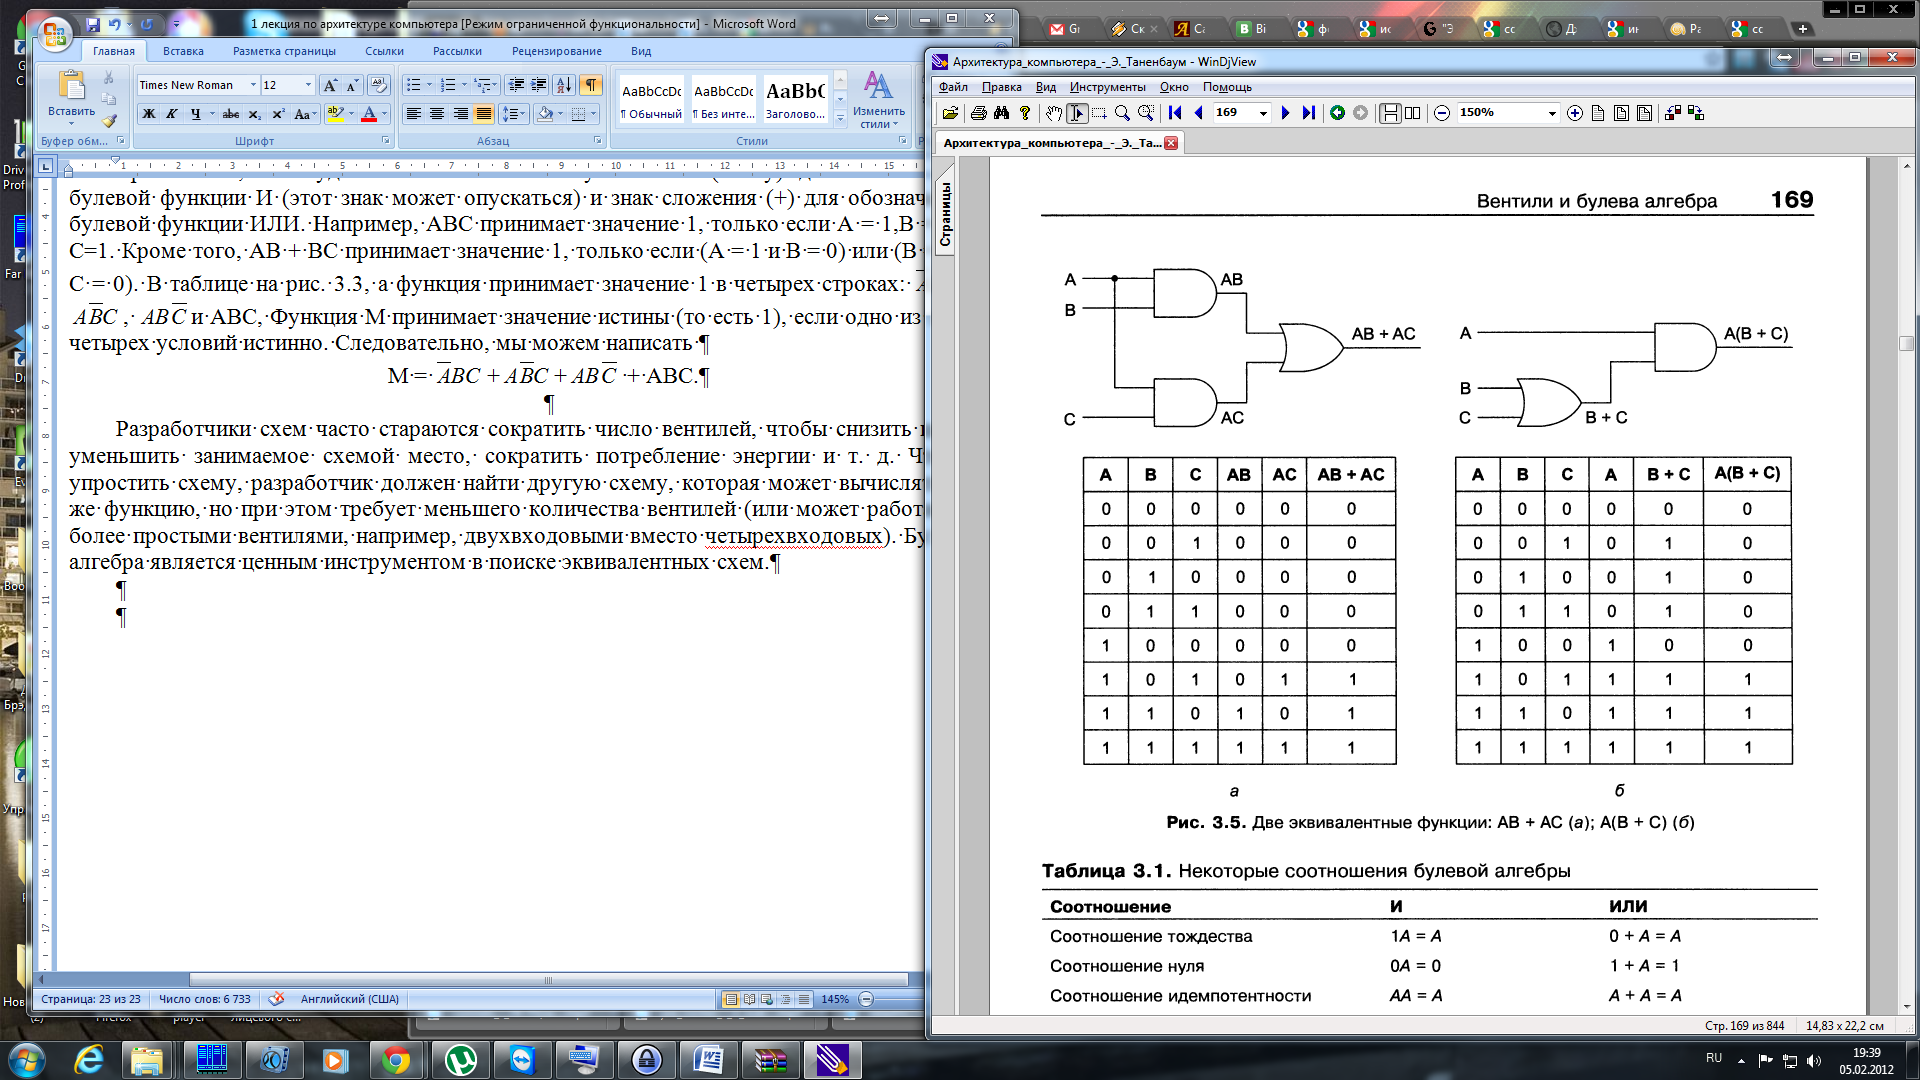The height and width of the screenshot is (1080, 1920).
Task: Go to next page in WinDjView
Action: click(x=1285, y=113)
